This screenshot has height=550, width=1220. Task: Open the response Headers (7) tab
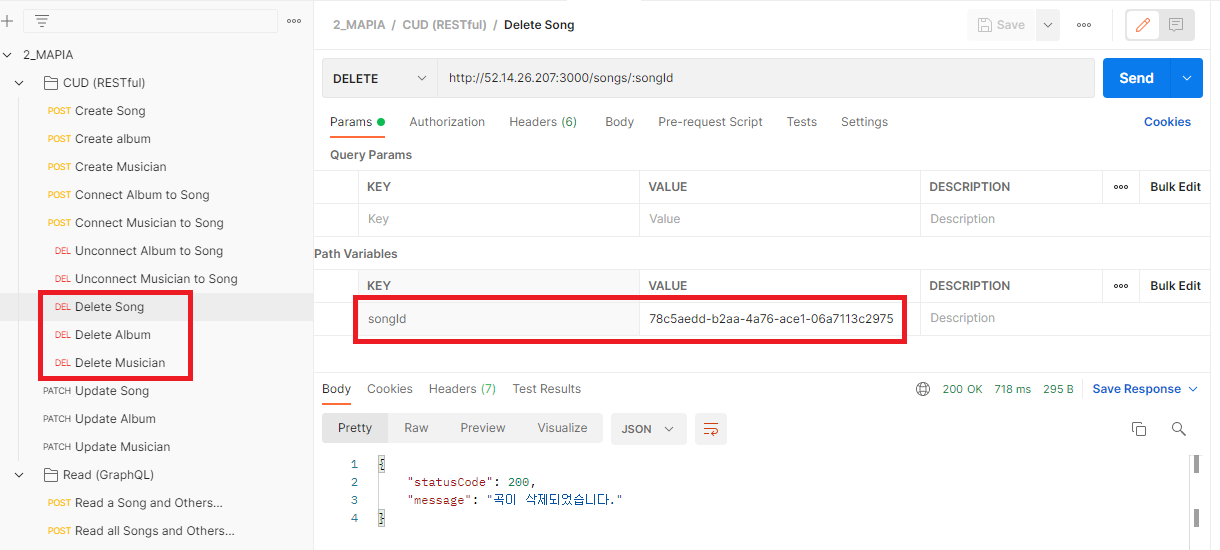pos(462,389)
